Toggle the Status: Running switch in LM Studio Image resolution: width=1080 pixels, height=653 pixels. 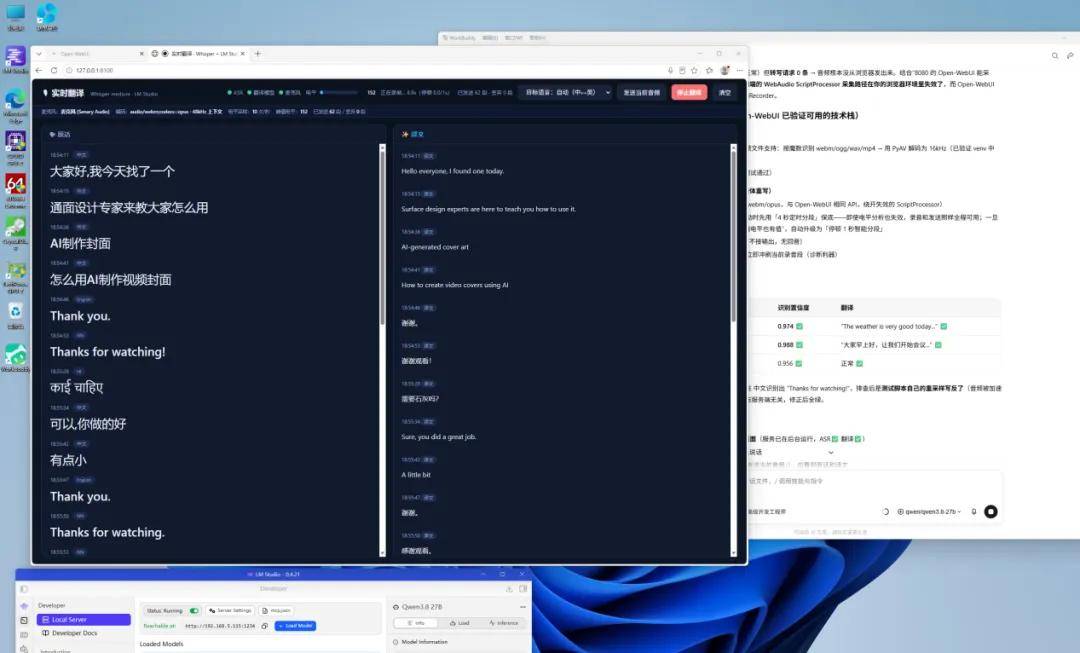coord(194,610)
